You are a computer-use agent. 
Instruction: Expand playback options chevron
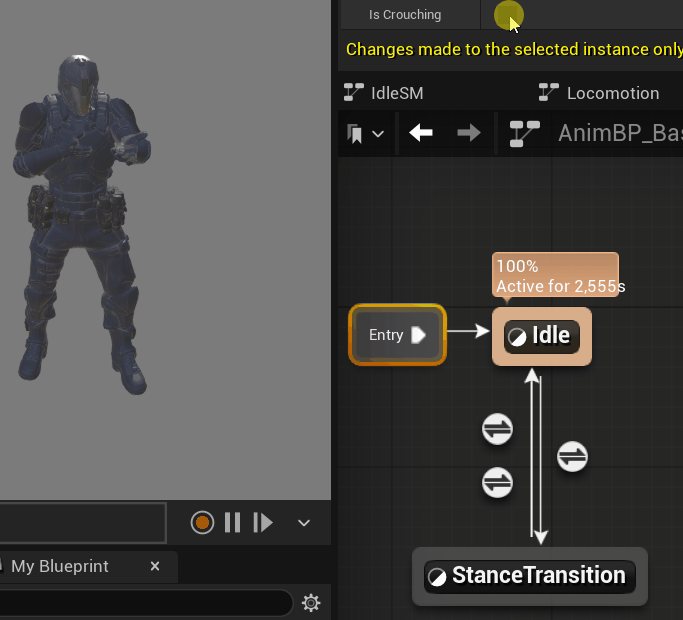(x=304, y=522)
